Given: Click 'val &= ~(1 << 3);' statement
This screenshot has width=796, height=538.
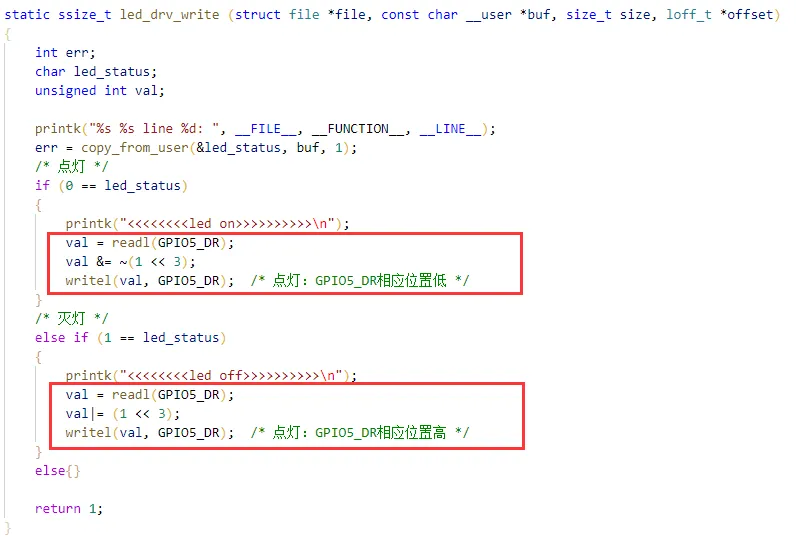Looking at the screenshot, I should click(130, 262).
